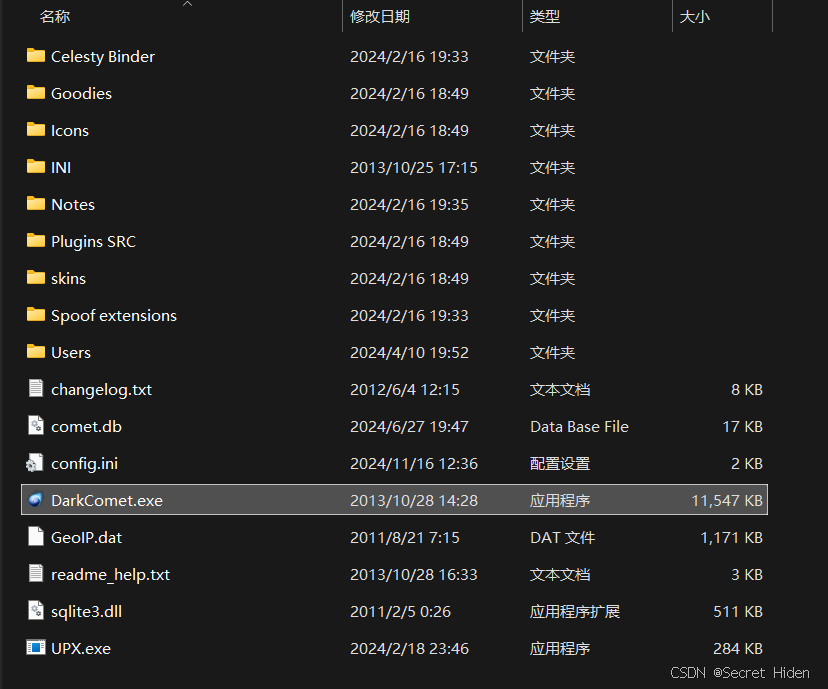Select the Goodies folder name
This screenshot has width=828, height=689.
coord(81,93)
